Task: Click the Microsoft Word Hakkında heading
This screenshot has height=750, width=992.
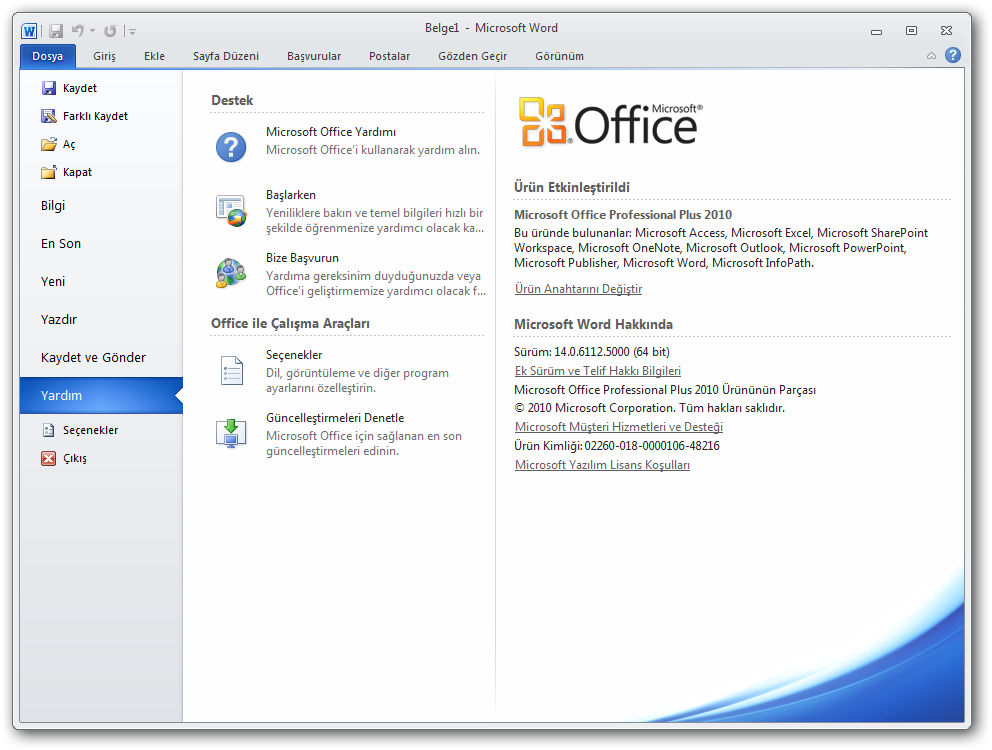Action: pyautogui.click(x=593, y=324)
